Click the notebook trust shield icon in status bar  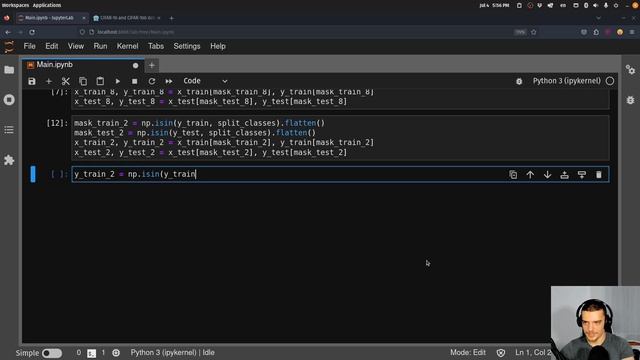501,353
